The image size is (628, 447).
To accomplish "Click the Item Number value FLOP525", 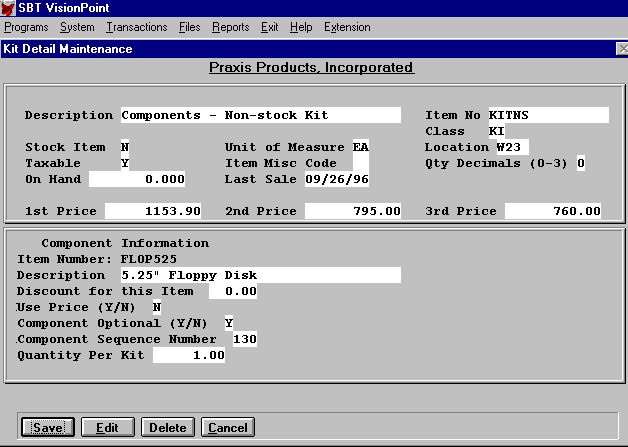I will click(149, 259).
